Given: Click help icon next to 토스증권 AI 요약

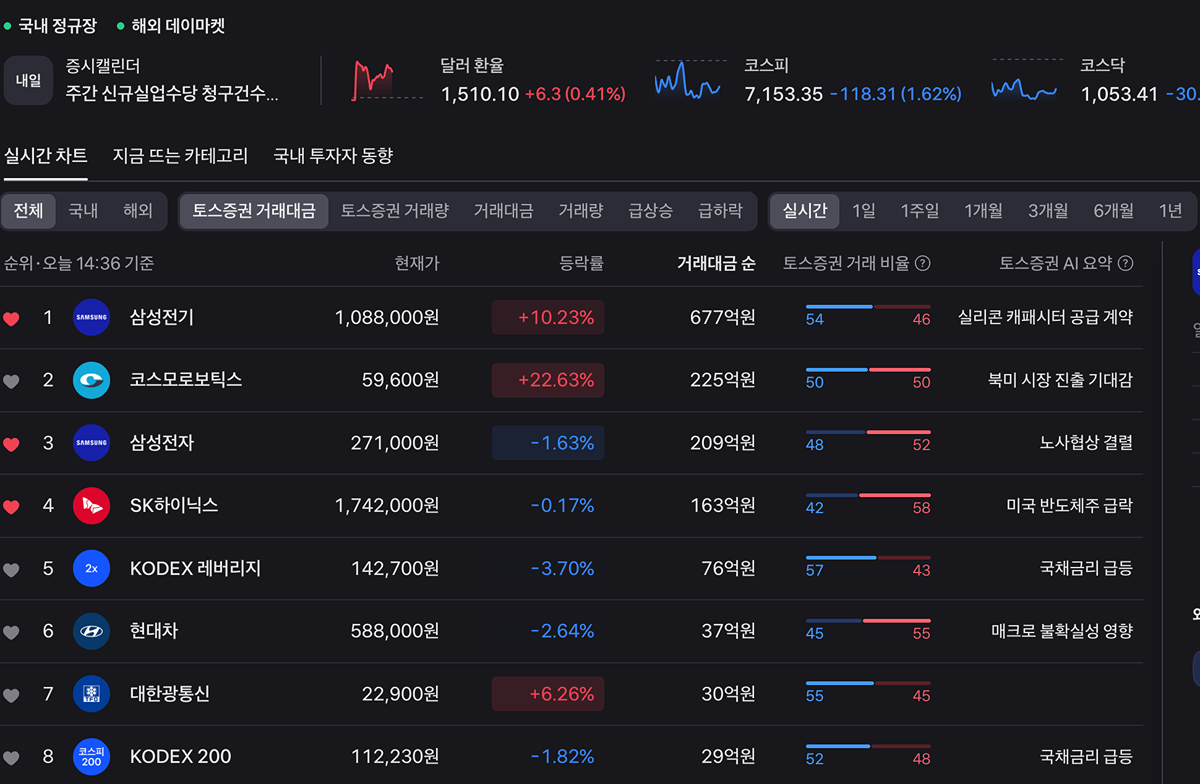Looking at the screenshot, I should tap(1125, 264).
